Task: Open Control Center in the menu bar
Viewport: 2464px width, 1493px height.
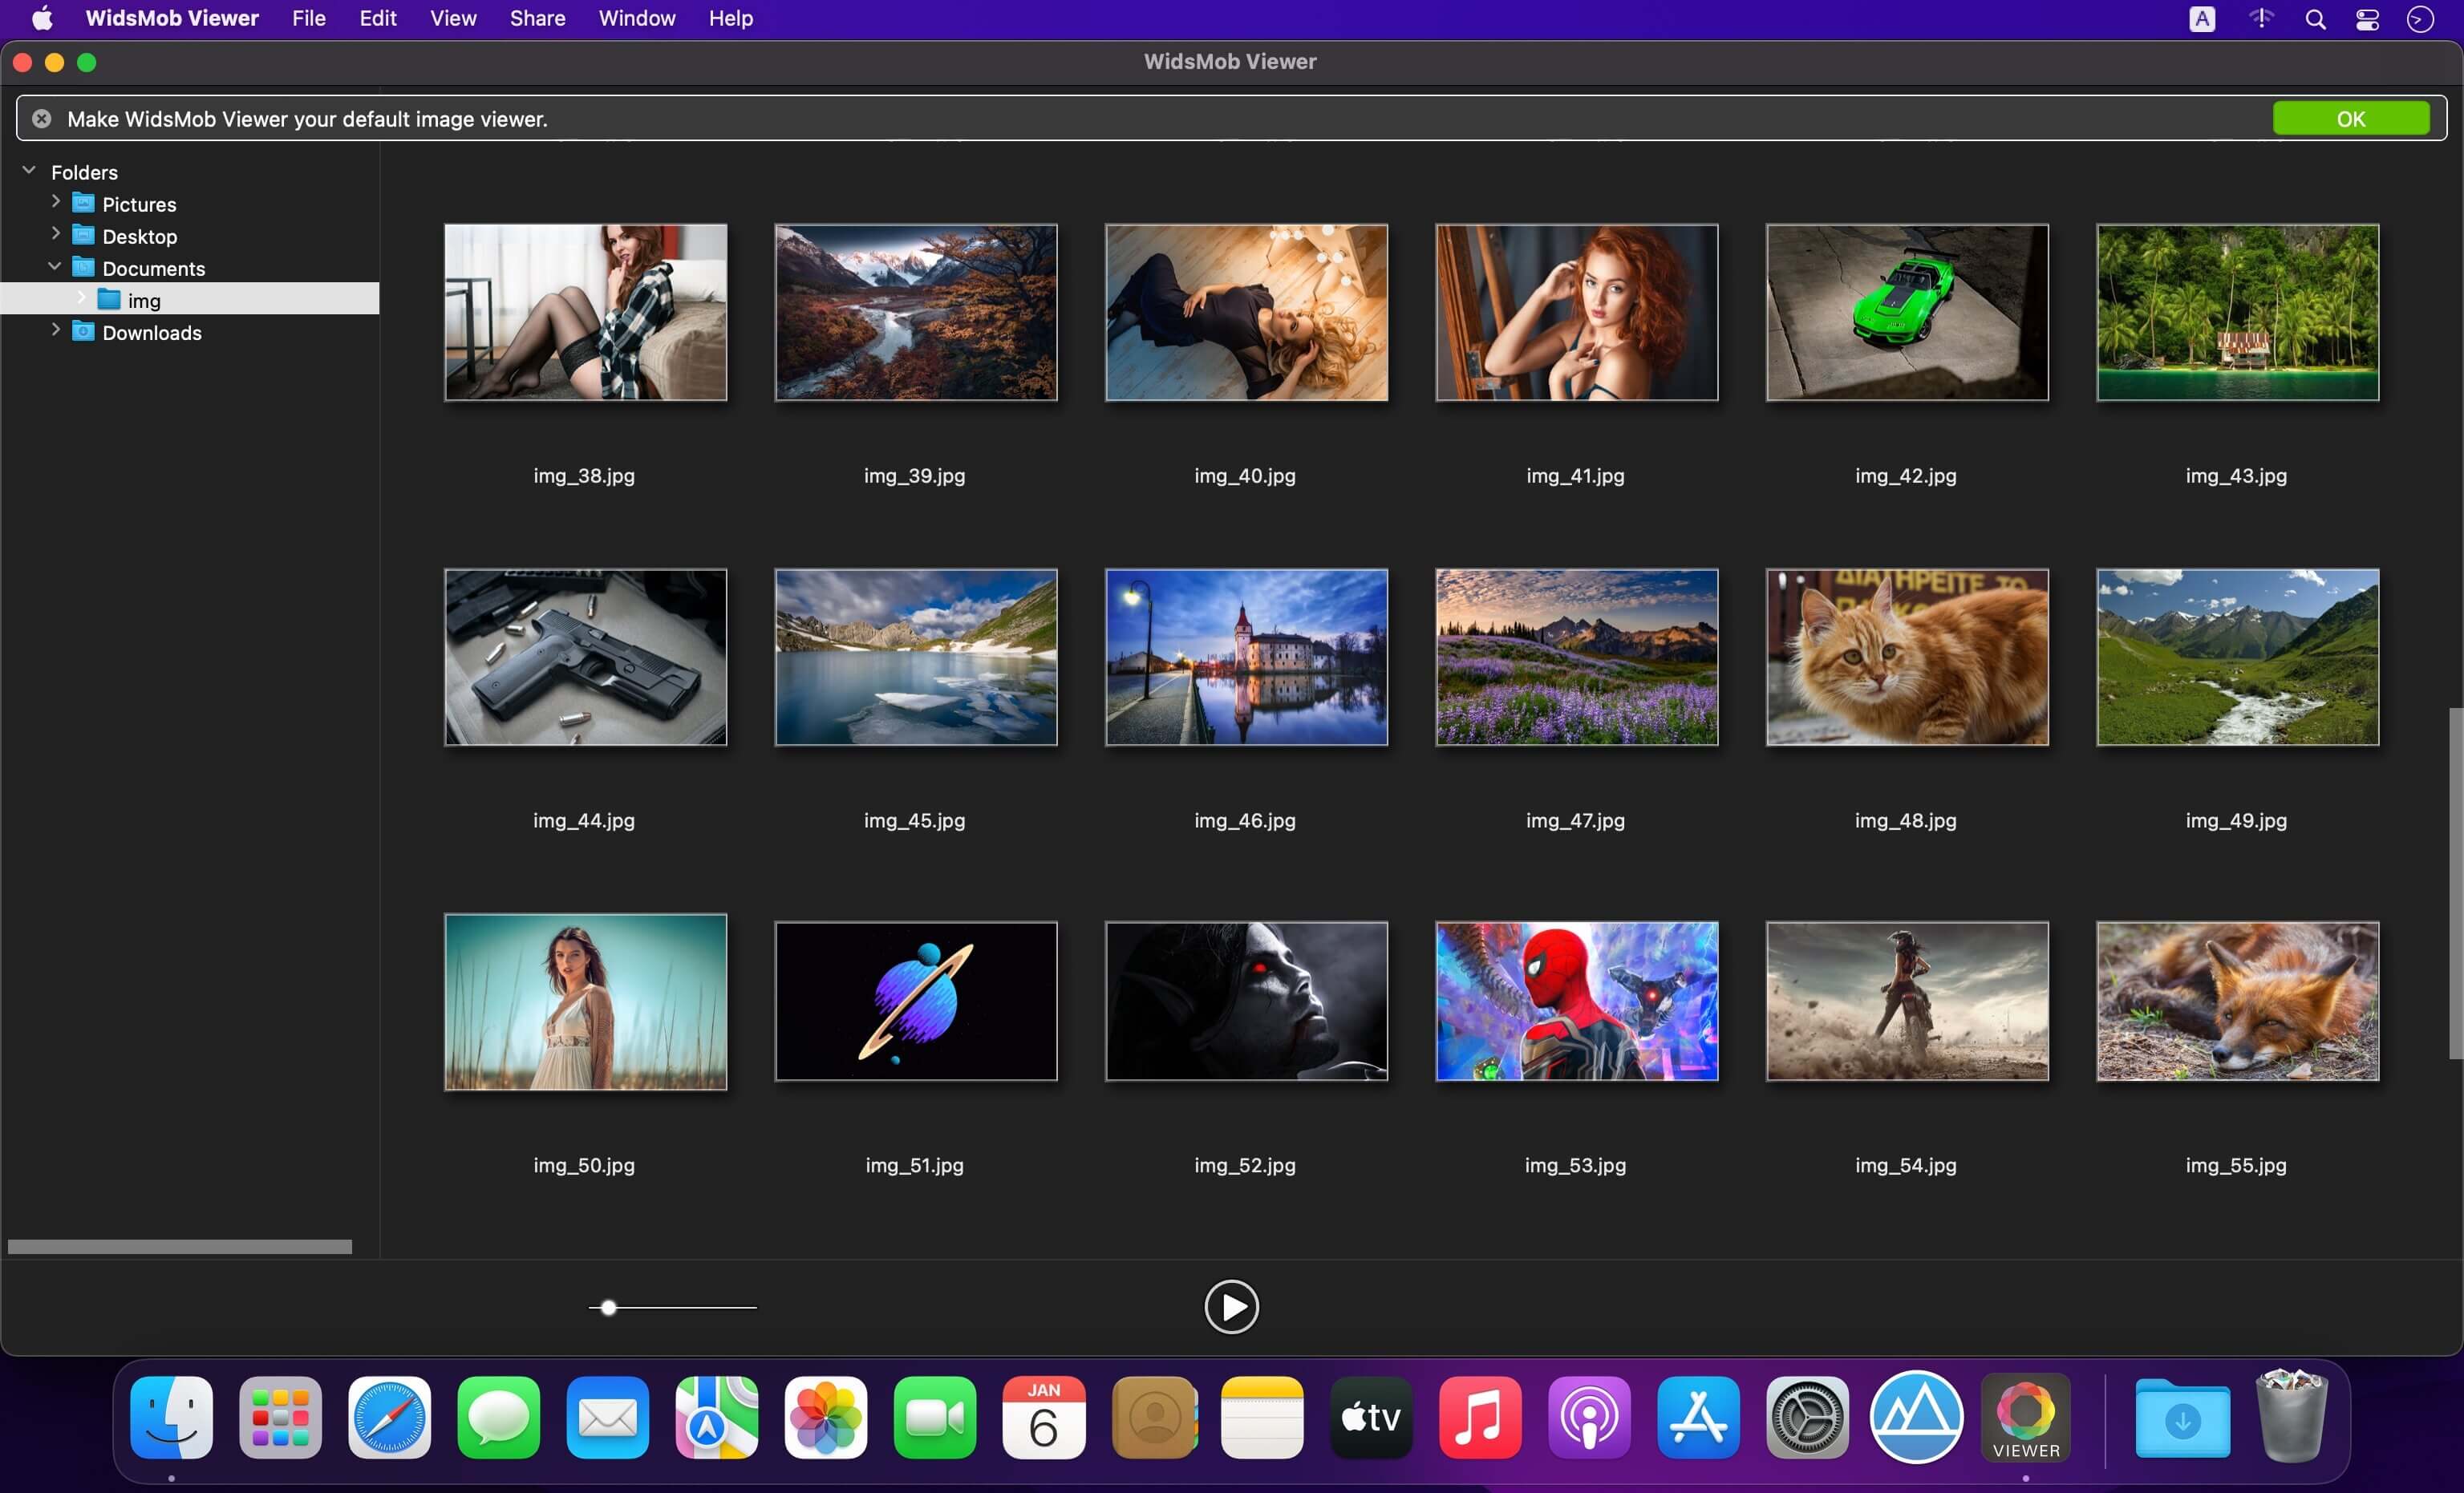Action: click(2367, 19)
